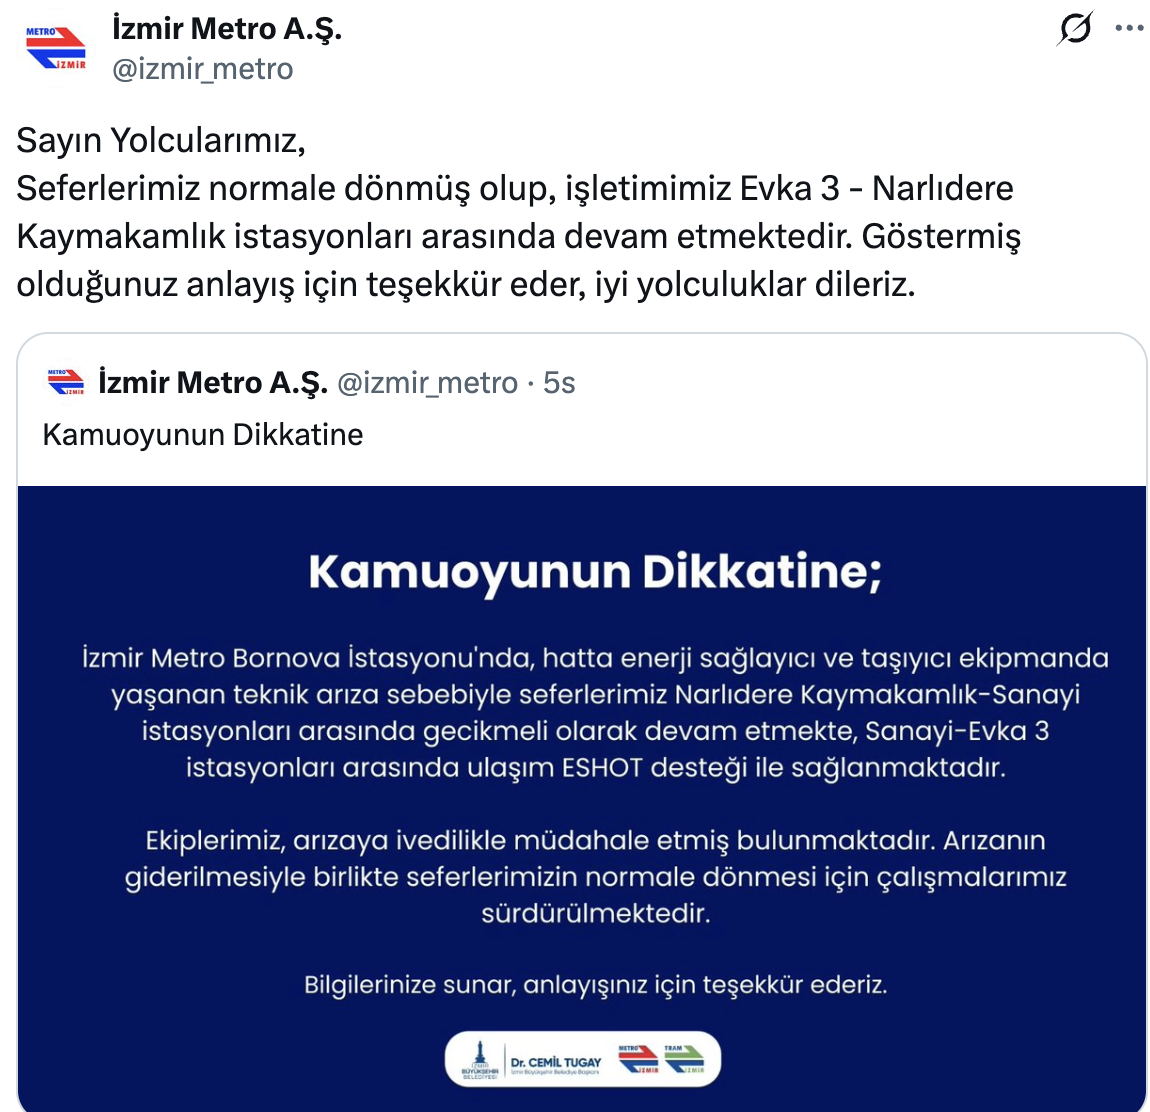Click the Bornova İstasyonu paragraph in image

(595, 713)
